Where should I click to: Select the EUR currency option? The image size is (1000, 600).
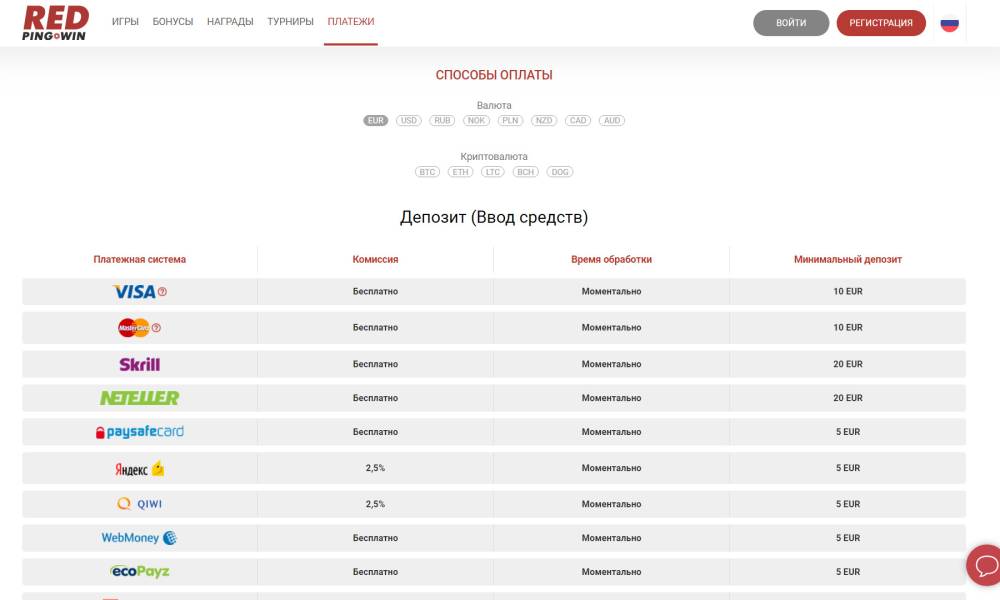coord(376,121)
